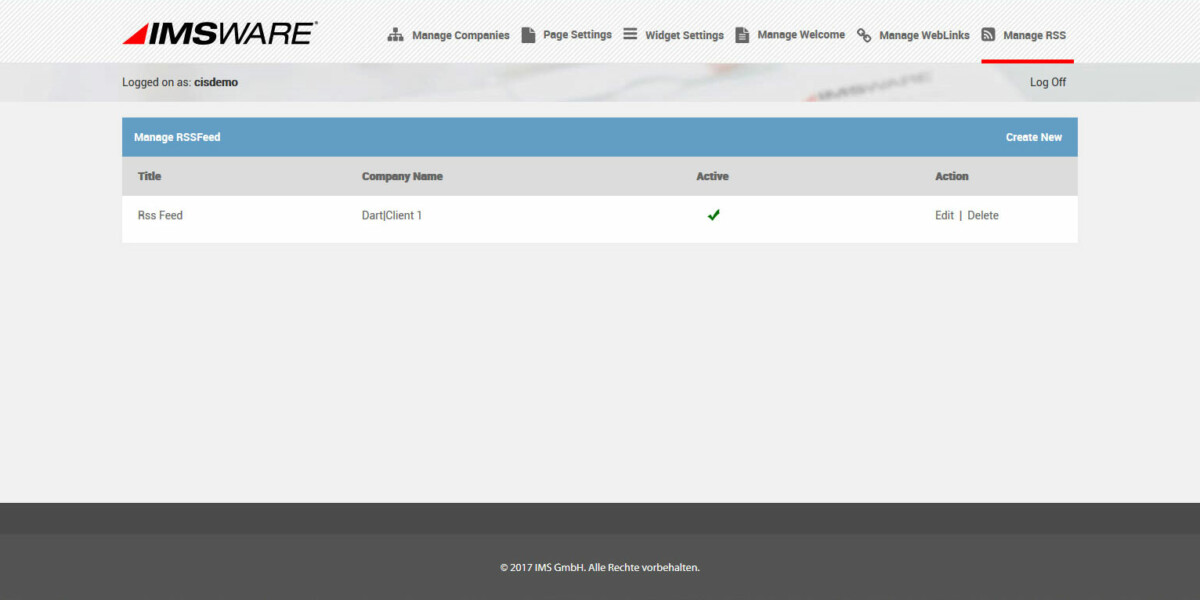
Task: Click the RSS feed icon beside Manage RSS
Action: [x=986, y=34]
